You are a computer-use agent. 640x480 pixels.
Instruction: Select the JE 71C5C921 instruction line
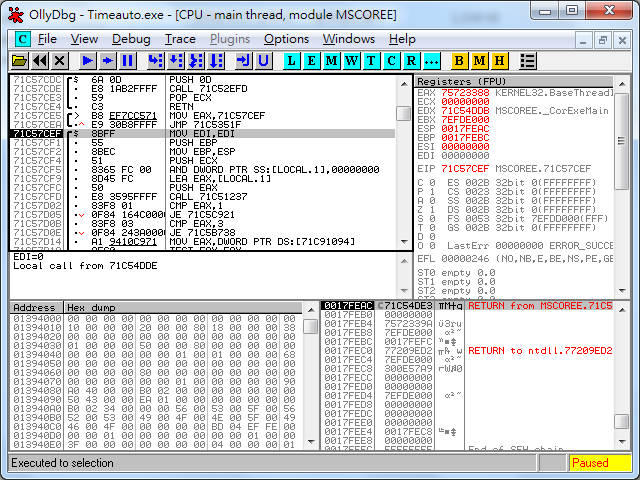[202, 214]
